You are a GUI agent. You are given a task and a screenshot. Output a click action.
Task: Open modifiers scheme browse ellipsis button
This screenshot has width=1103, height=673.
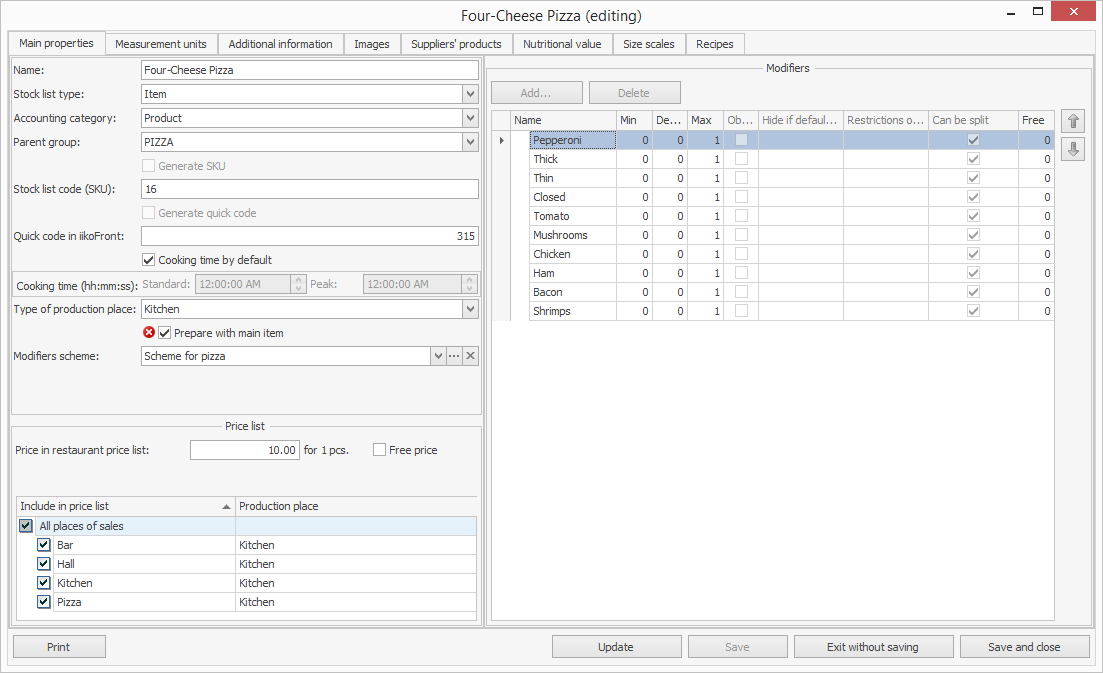tap(454, 356)
